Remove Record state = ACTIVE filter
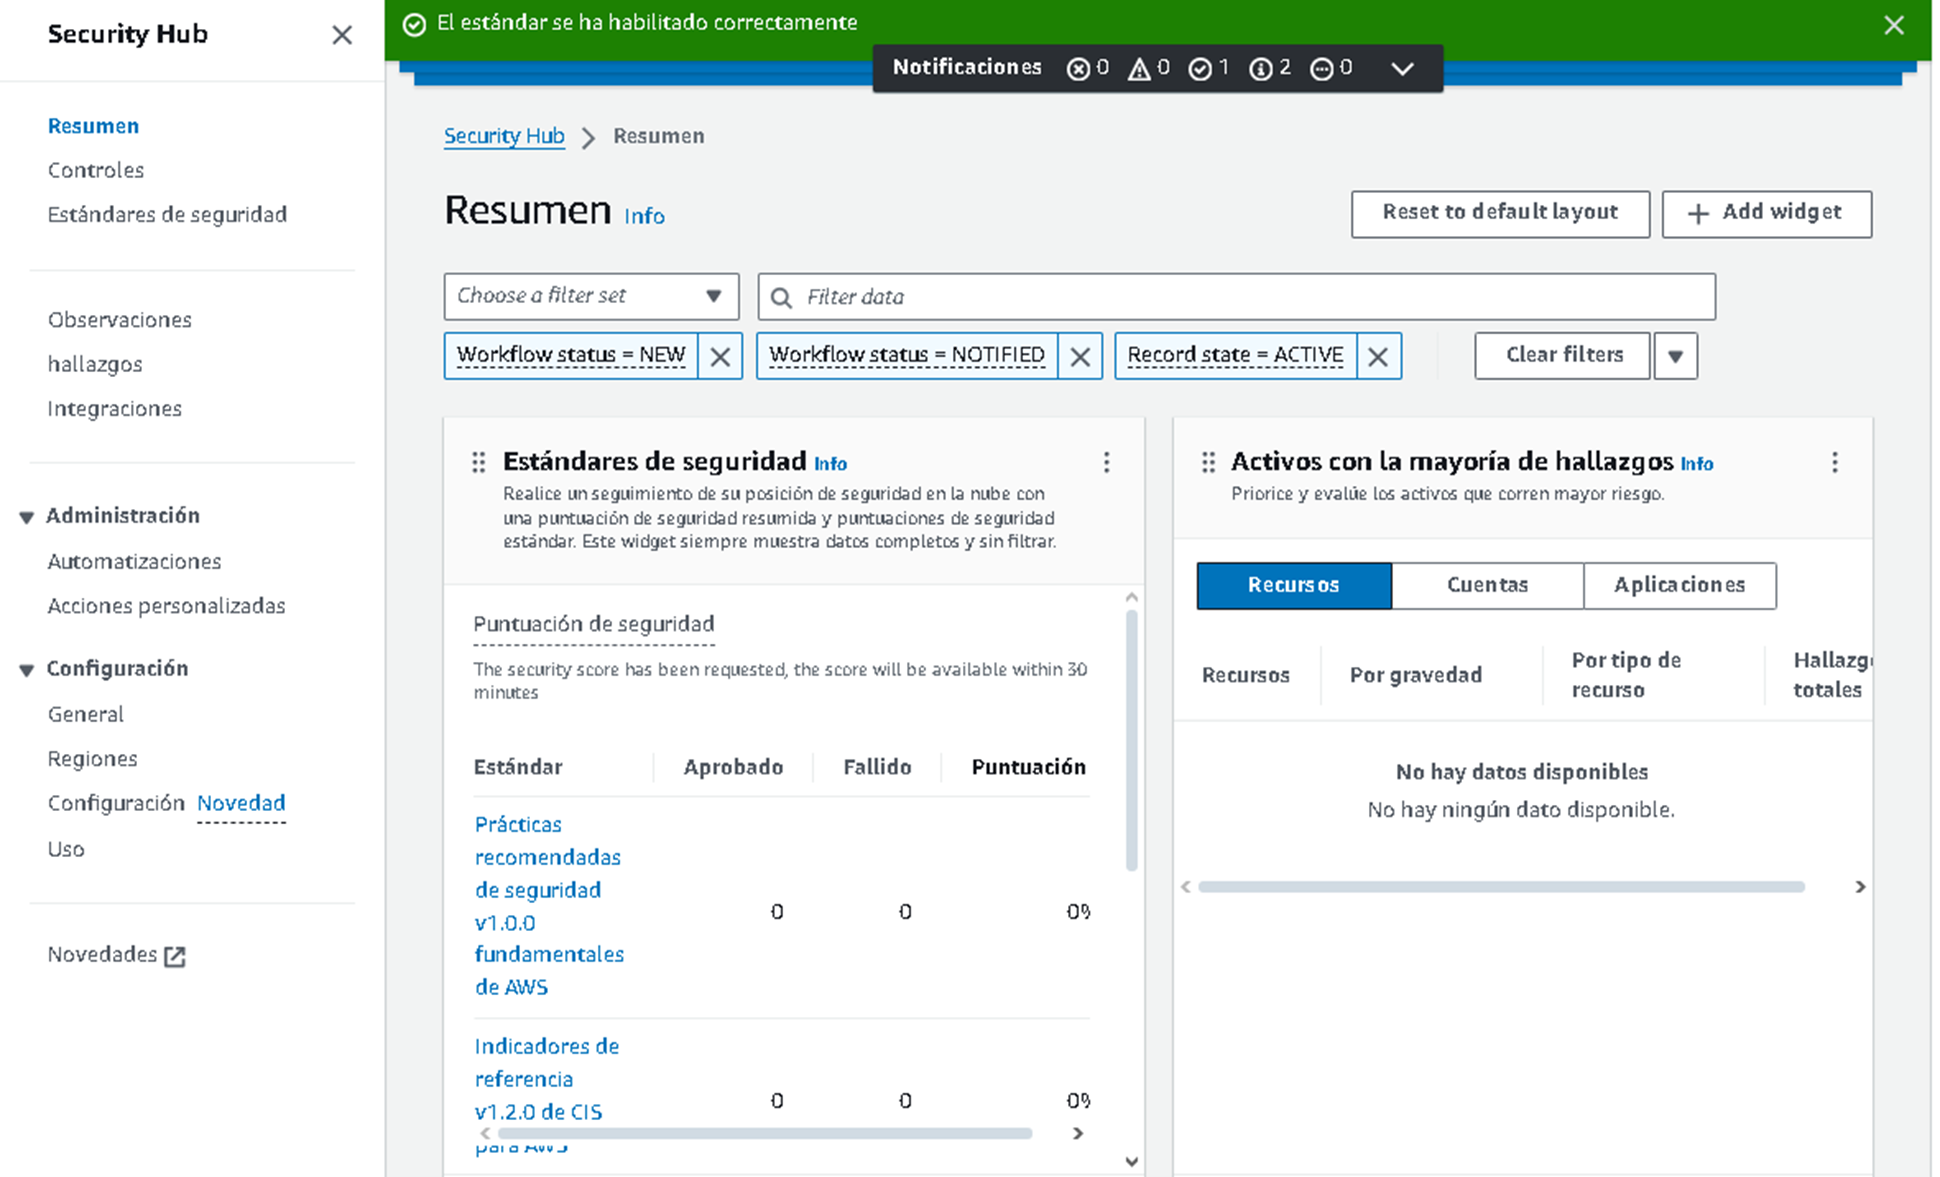This screenshot has width=1940, height=1177. 1378,356
